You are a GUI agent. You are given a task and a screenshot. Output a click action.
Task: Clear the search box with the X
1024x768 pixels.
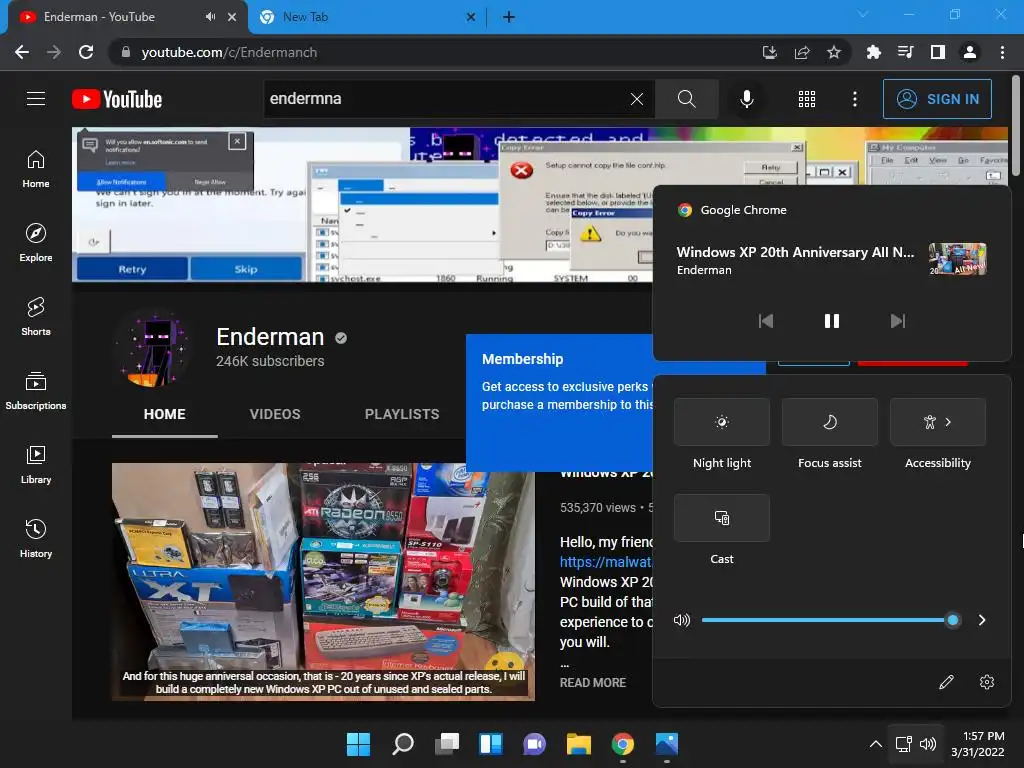pyautogui.click(x=637, y=99)
